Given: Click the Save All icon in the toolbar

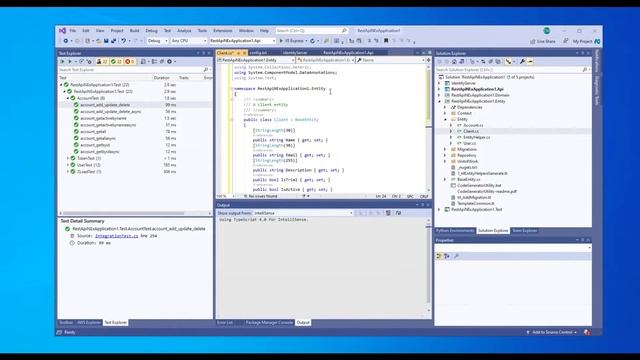Looking at the screenshot, I should point(113,41).
